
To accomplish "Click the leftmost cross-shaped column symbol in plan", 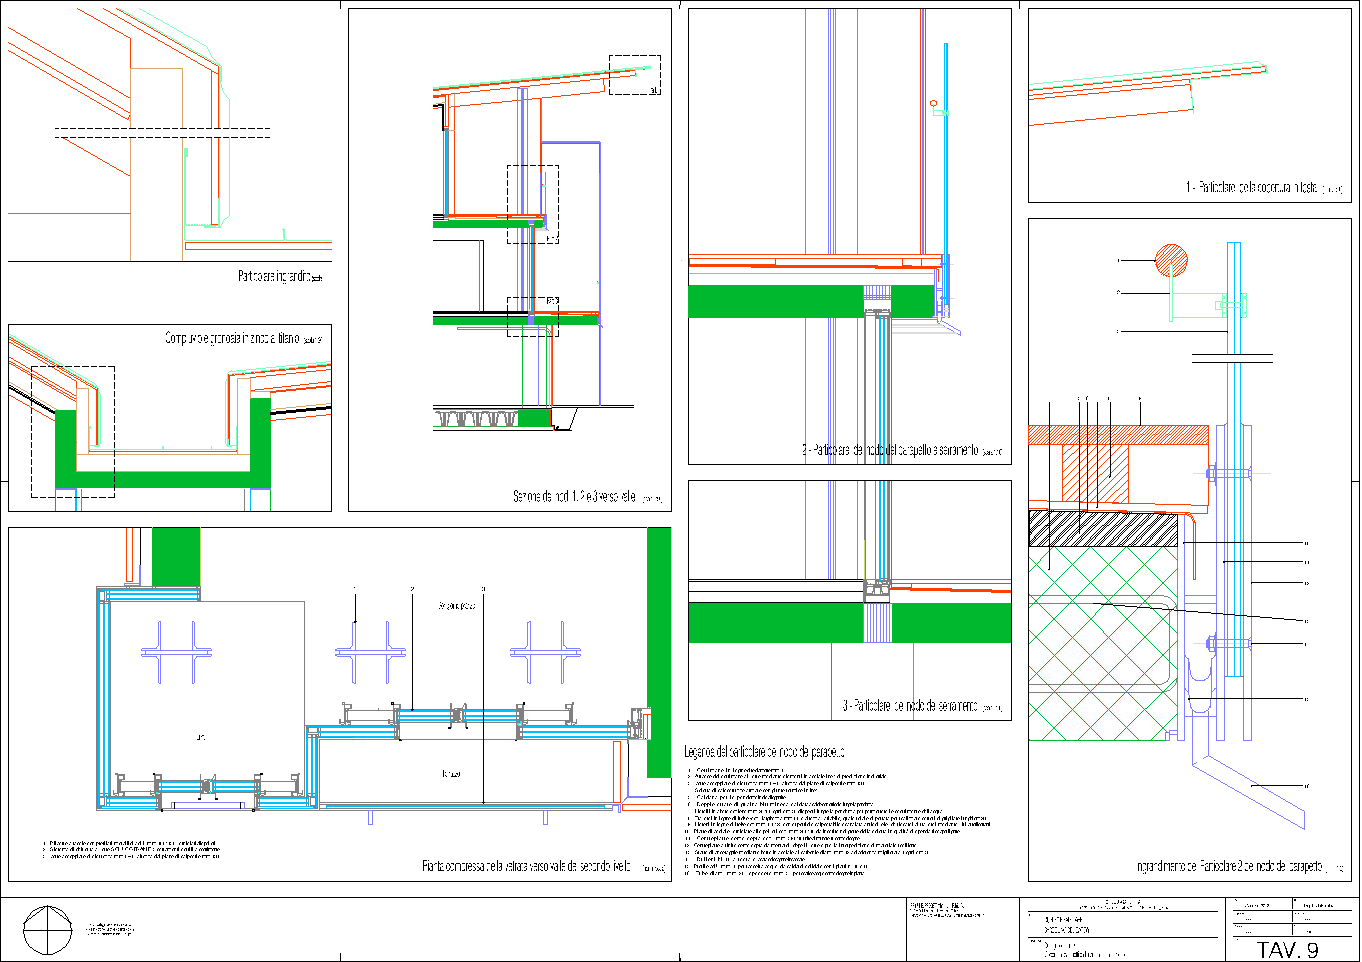I will pos(175,652).
